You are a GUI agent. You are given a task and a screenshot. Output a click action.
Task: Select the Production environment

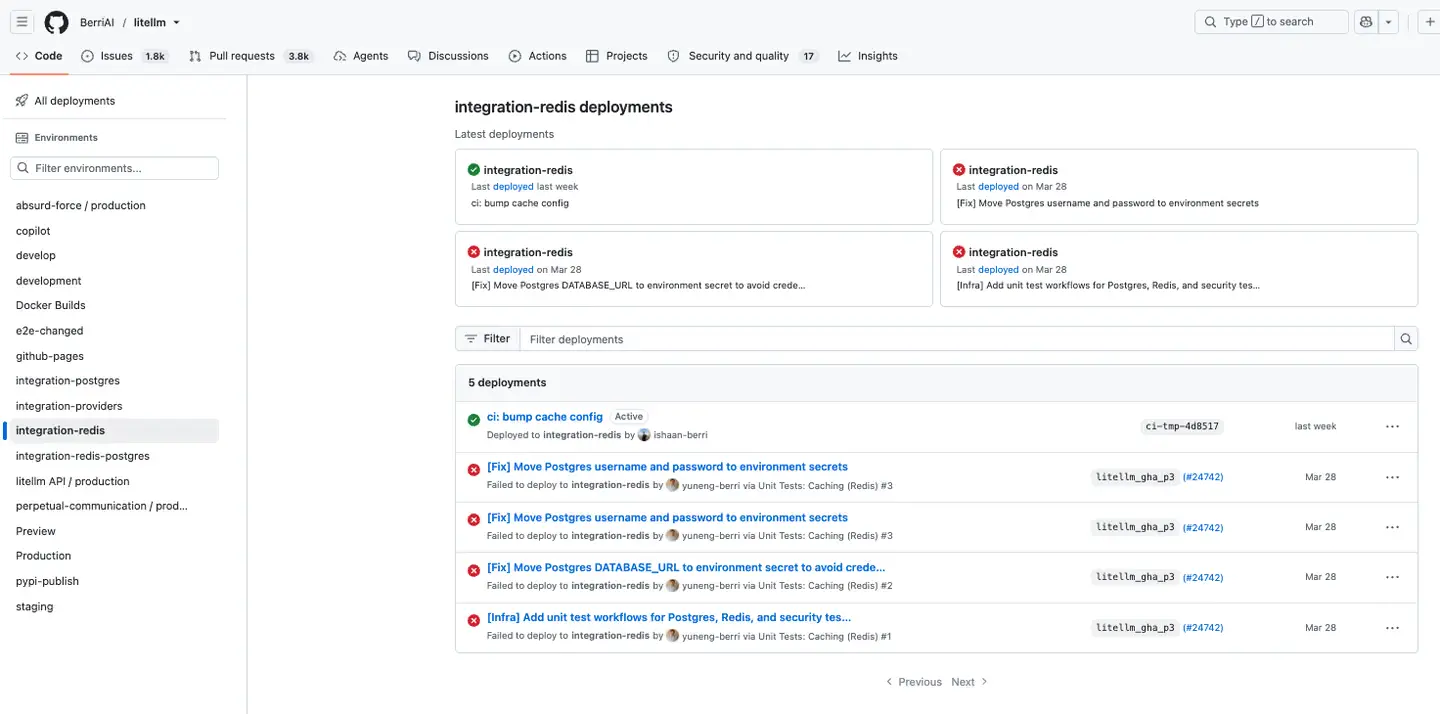coord(44,556)
